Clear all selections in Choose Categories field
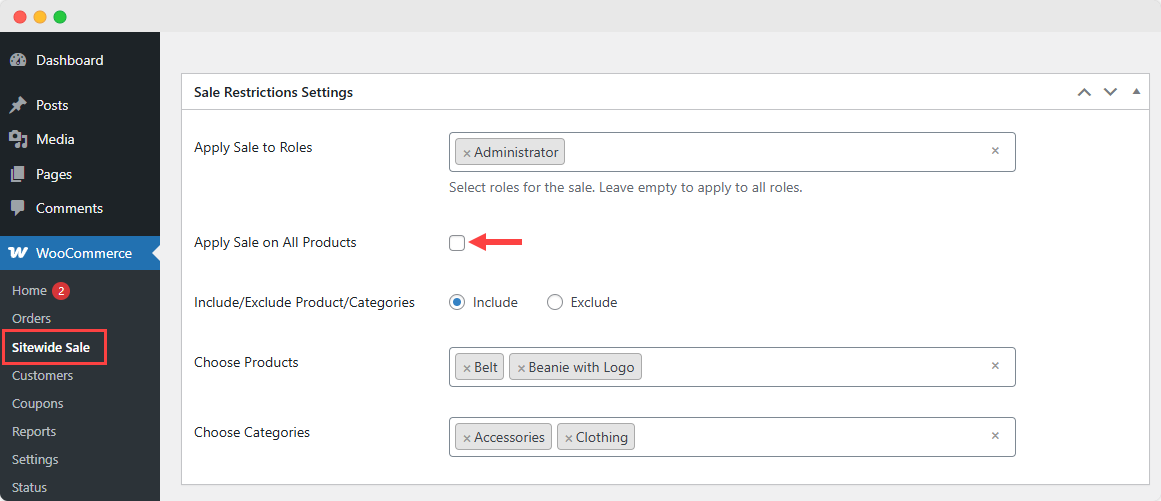This screenshot has width=1161, height=501. pyautogui.click(x=995, y=436)
